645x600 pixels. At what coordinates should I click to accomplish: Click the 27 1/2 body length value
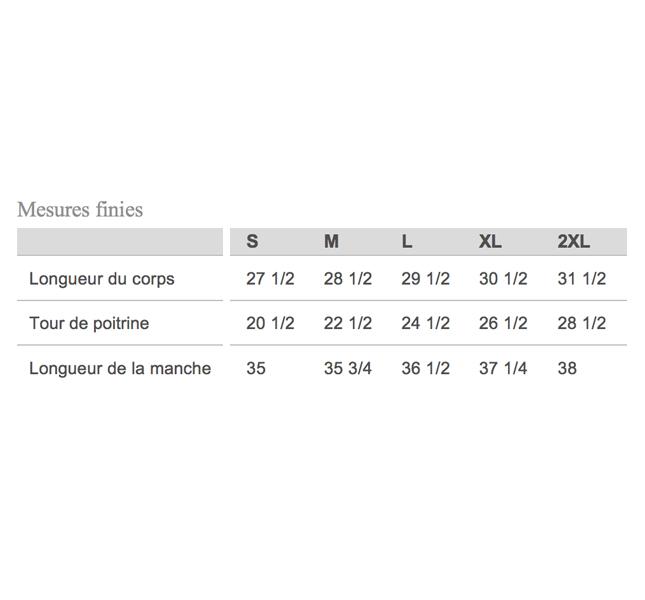coord(270,279)
